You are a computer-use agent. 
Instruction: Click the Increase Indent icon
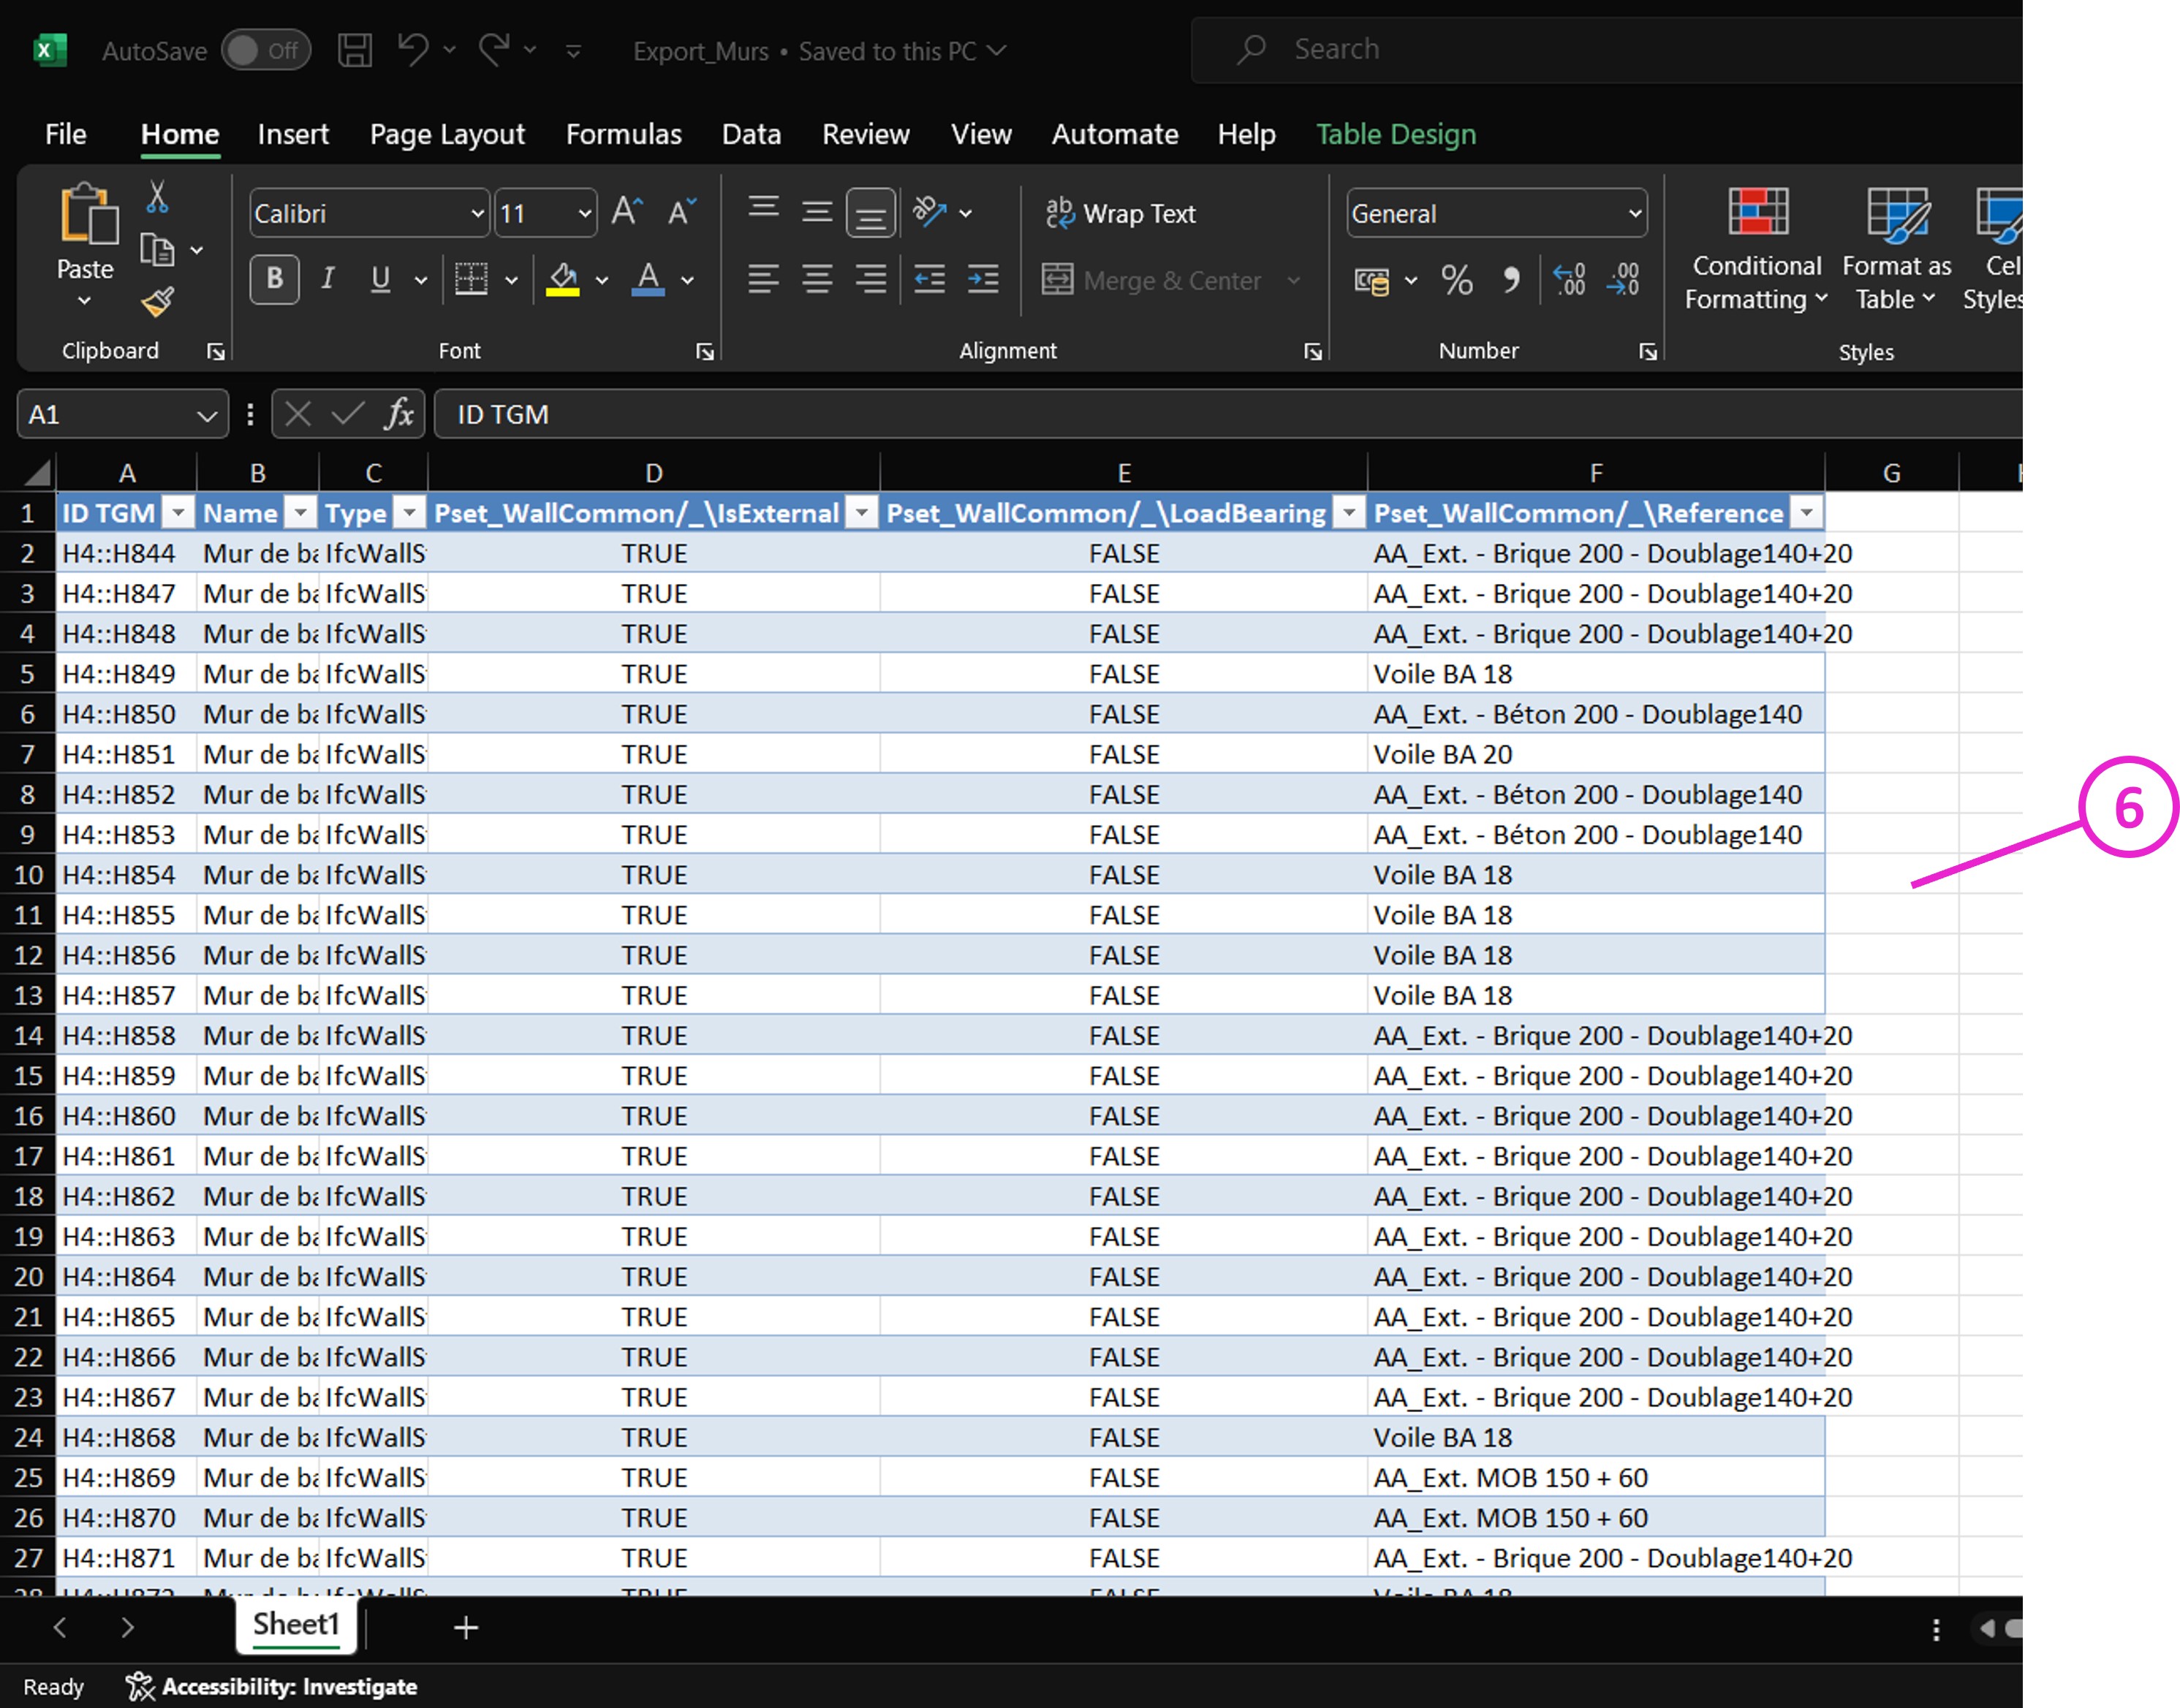click(x=983, y=279)
